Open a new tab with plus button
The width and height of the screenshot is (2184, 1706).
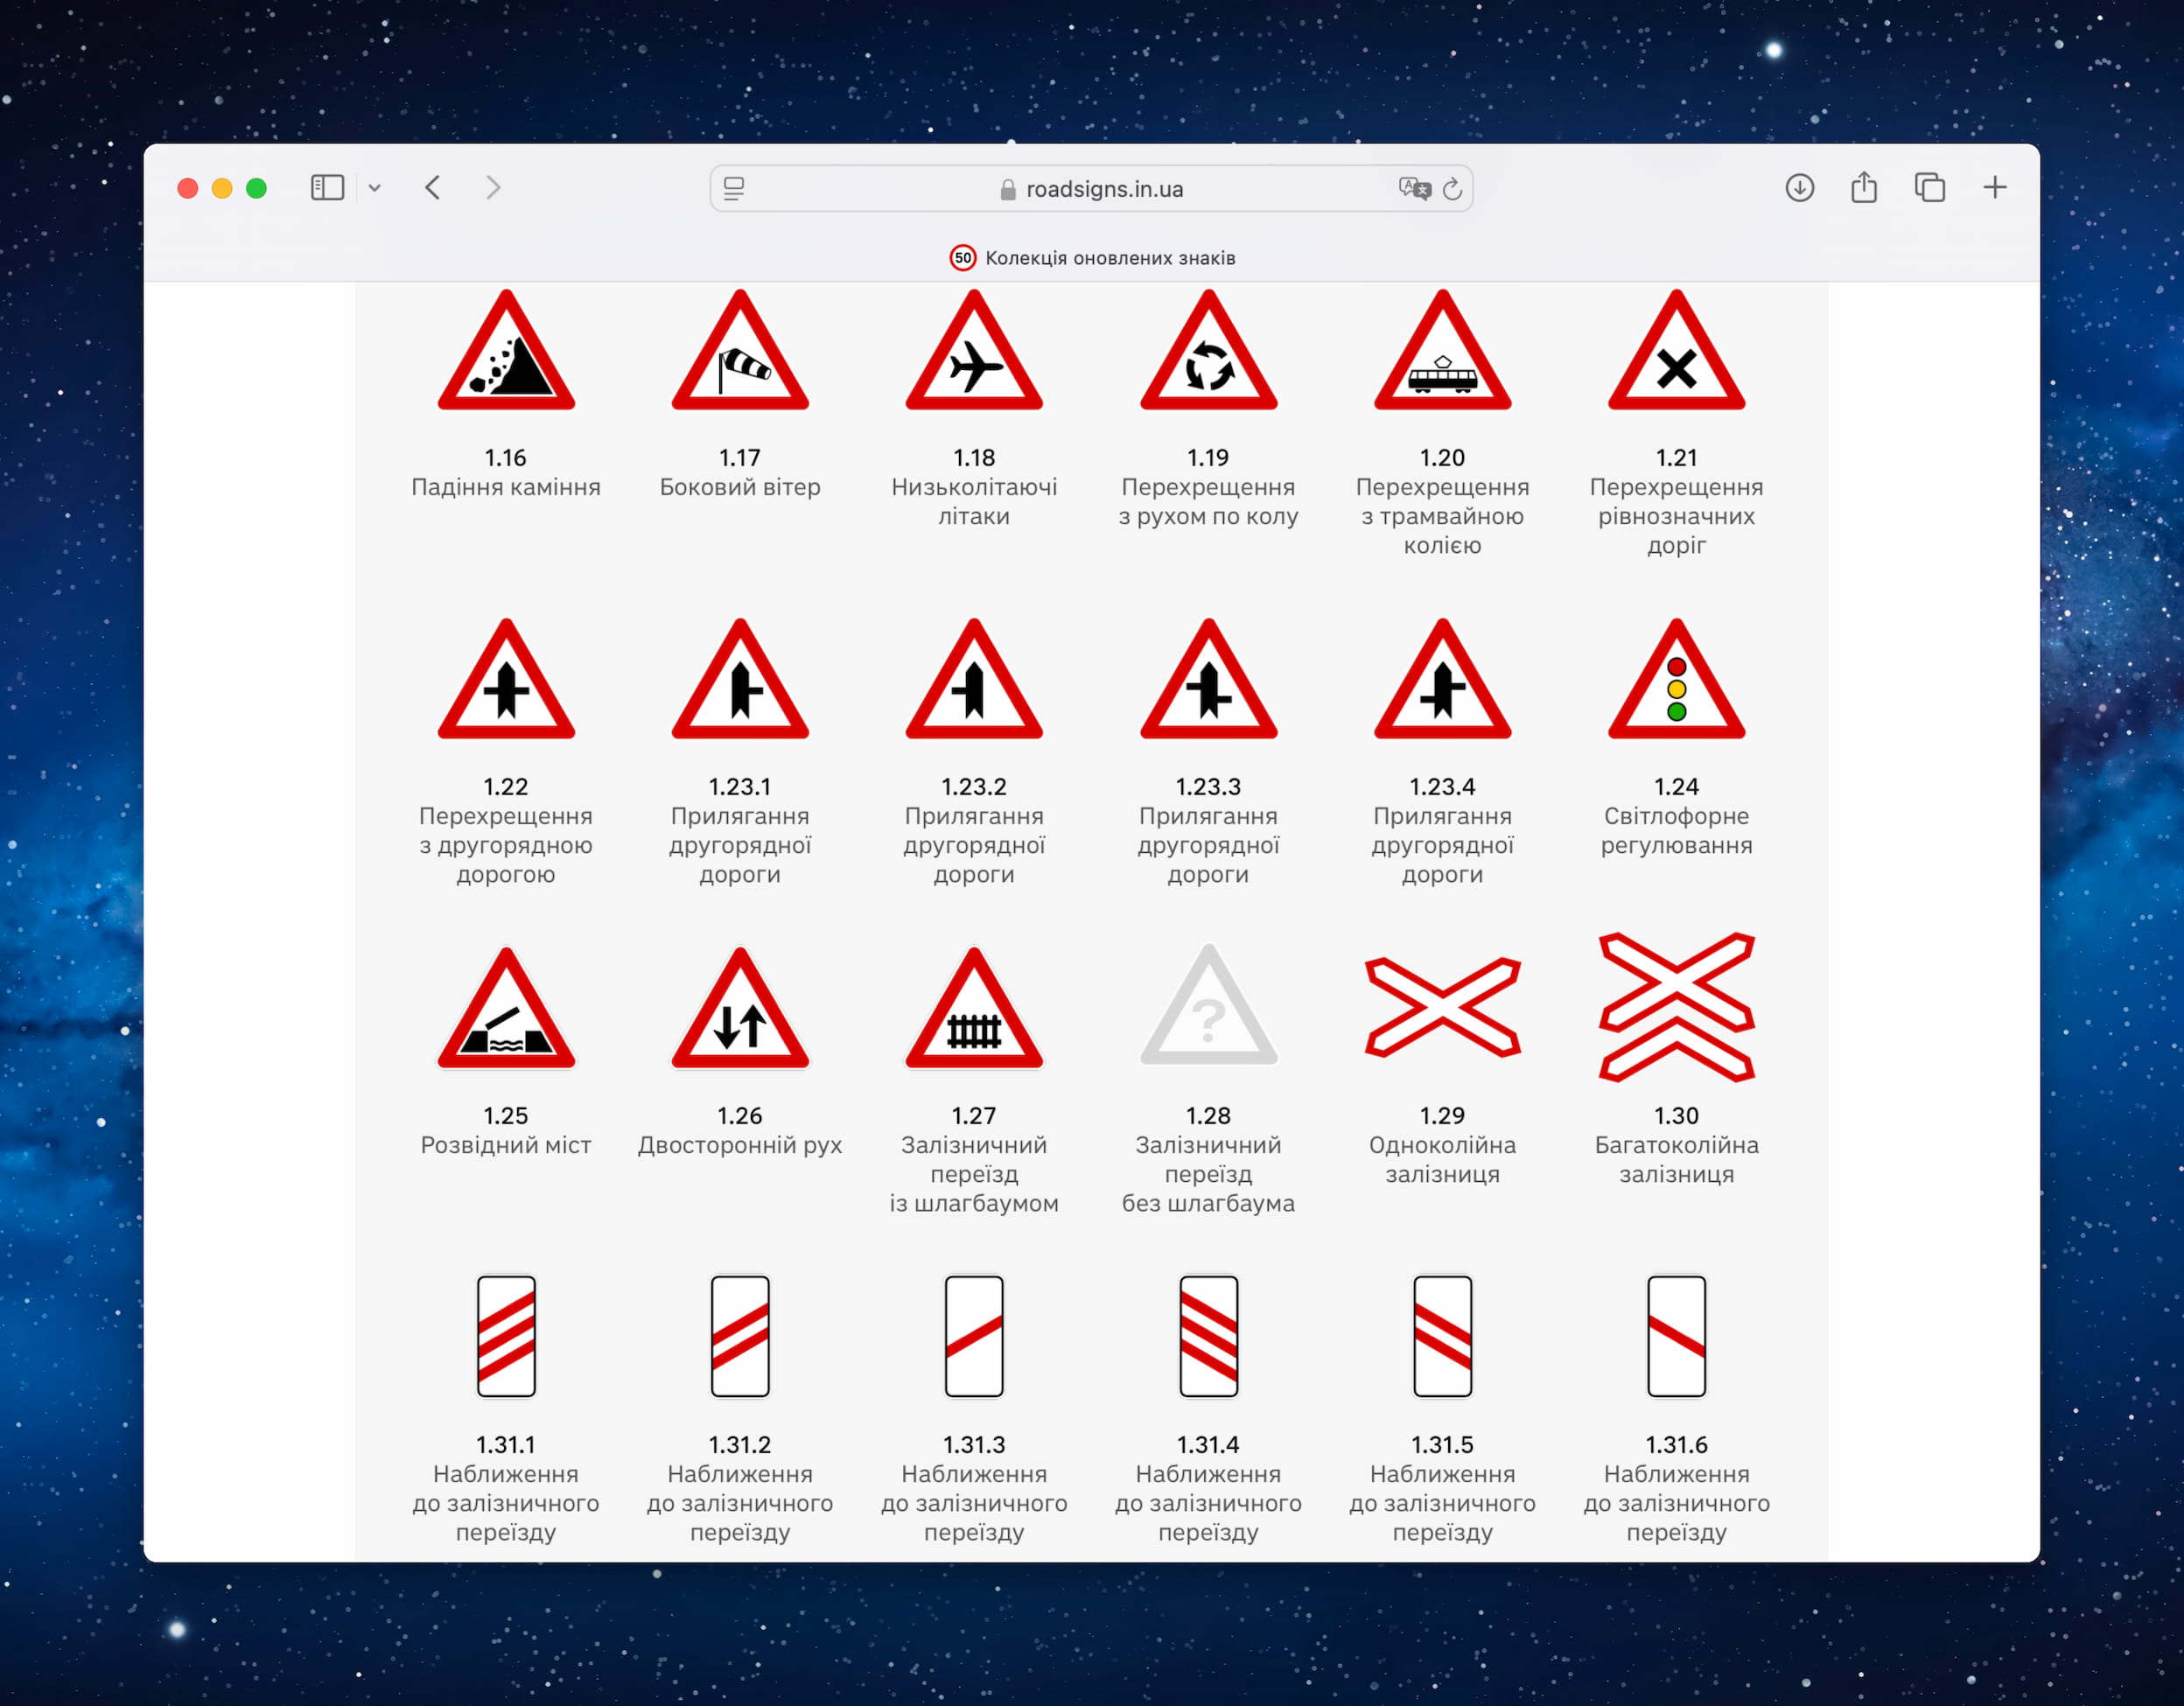coord(1995,188)
